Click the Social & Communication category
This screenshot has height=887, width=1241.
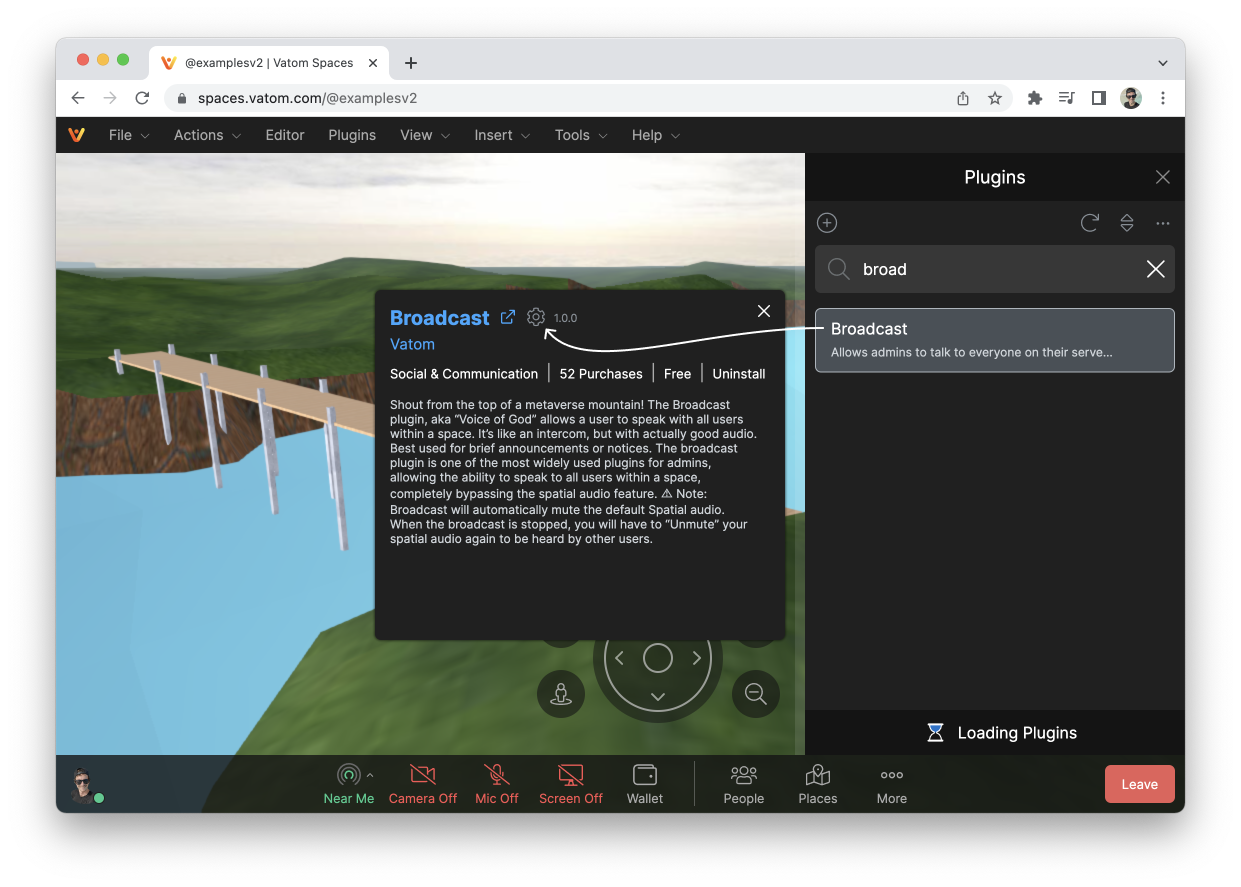464,374
